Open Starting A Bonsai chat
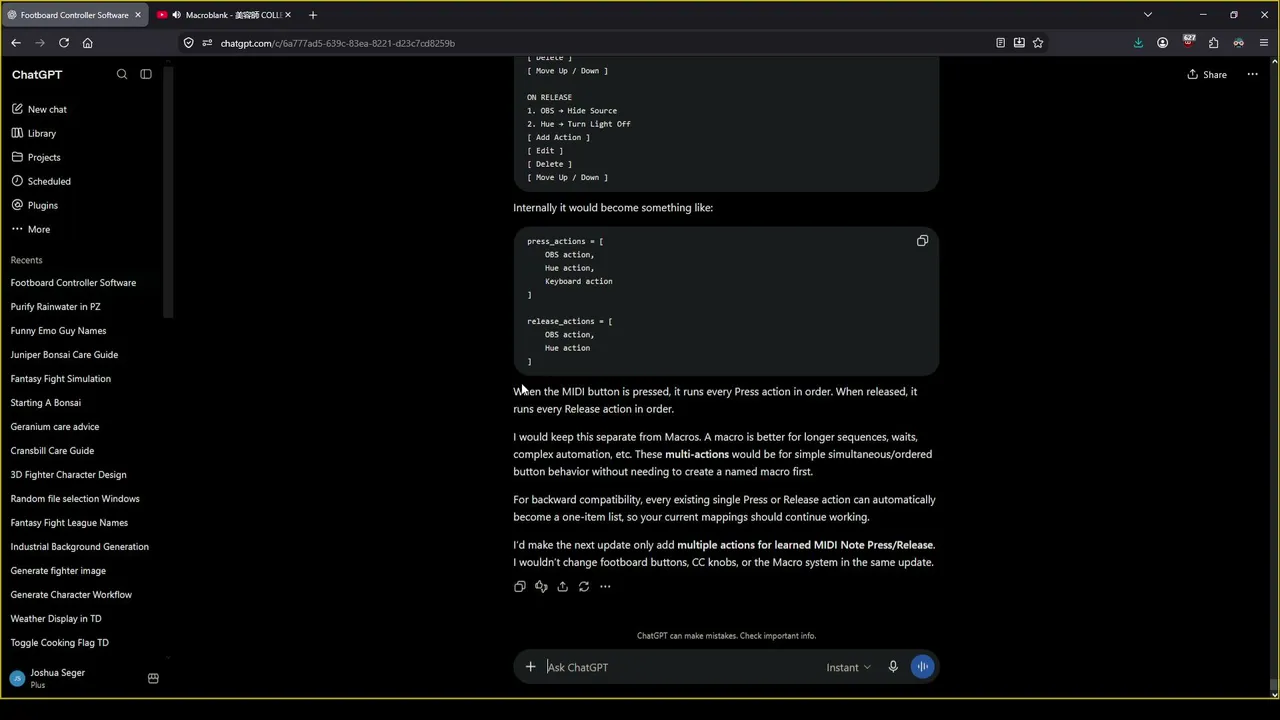This screenshot has width=1280, height=720. pos(45,403)
